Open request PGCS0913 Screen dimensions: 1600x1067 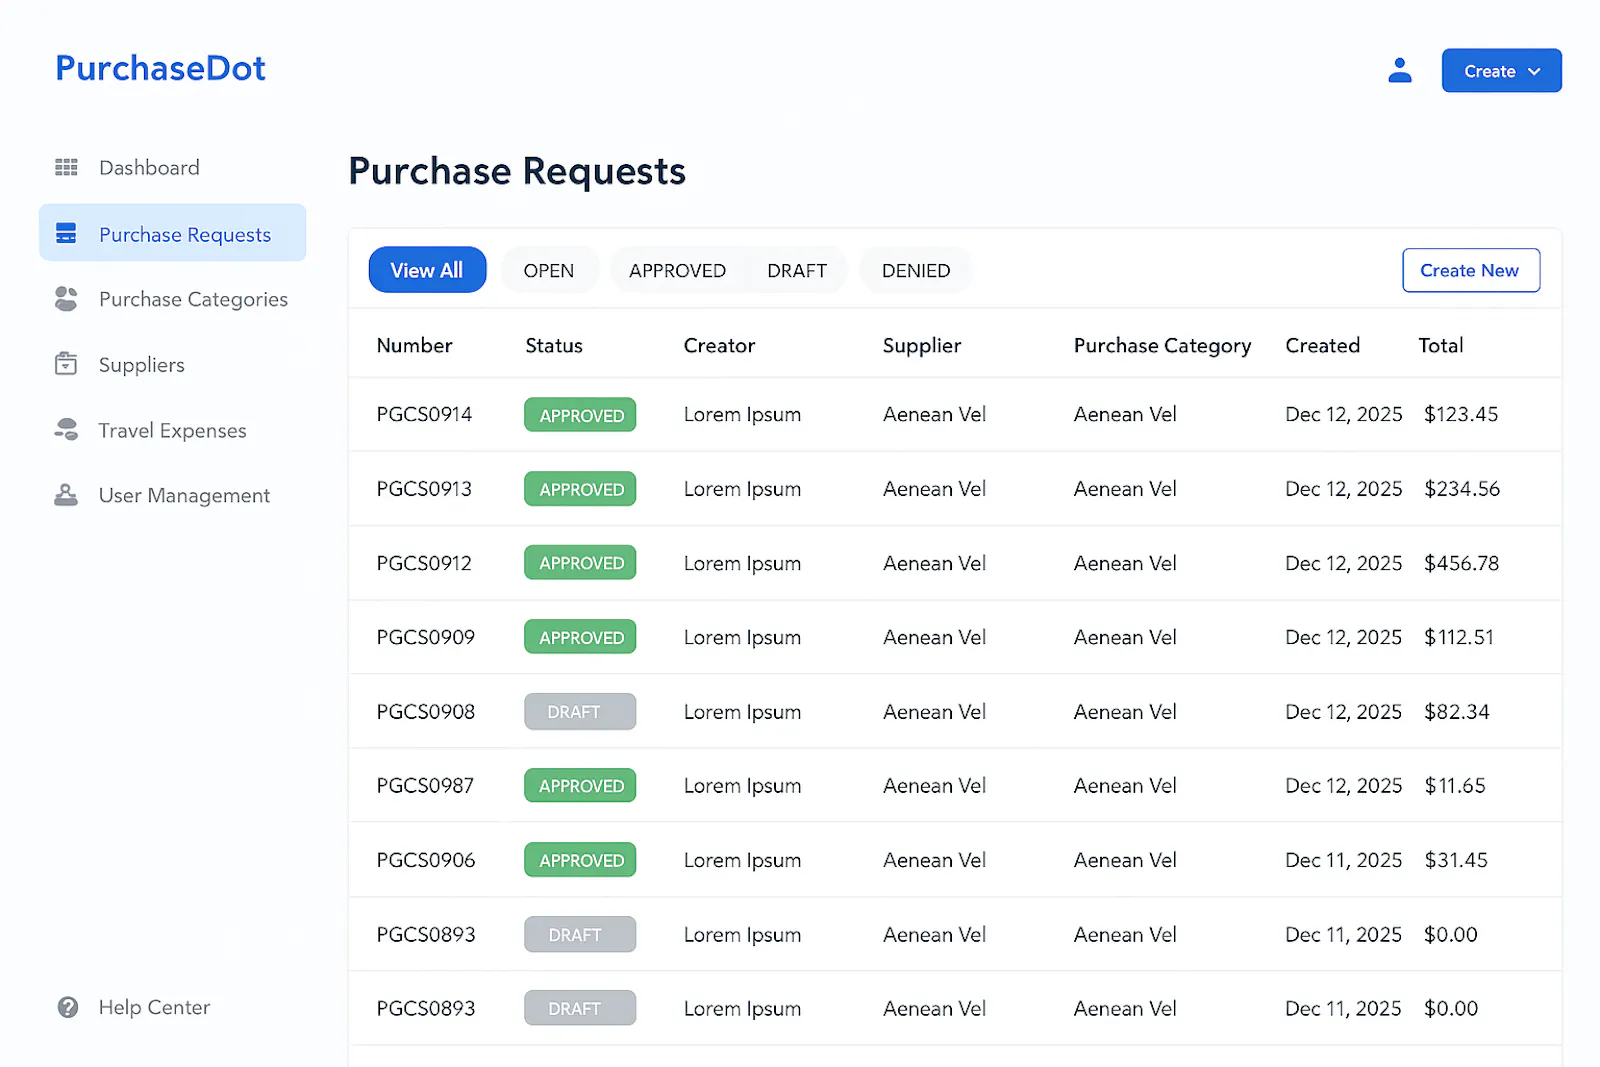pos(424,488)
